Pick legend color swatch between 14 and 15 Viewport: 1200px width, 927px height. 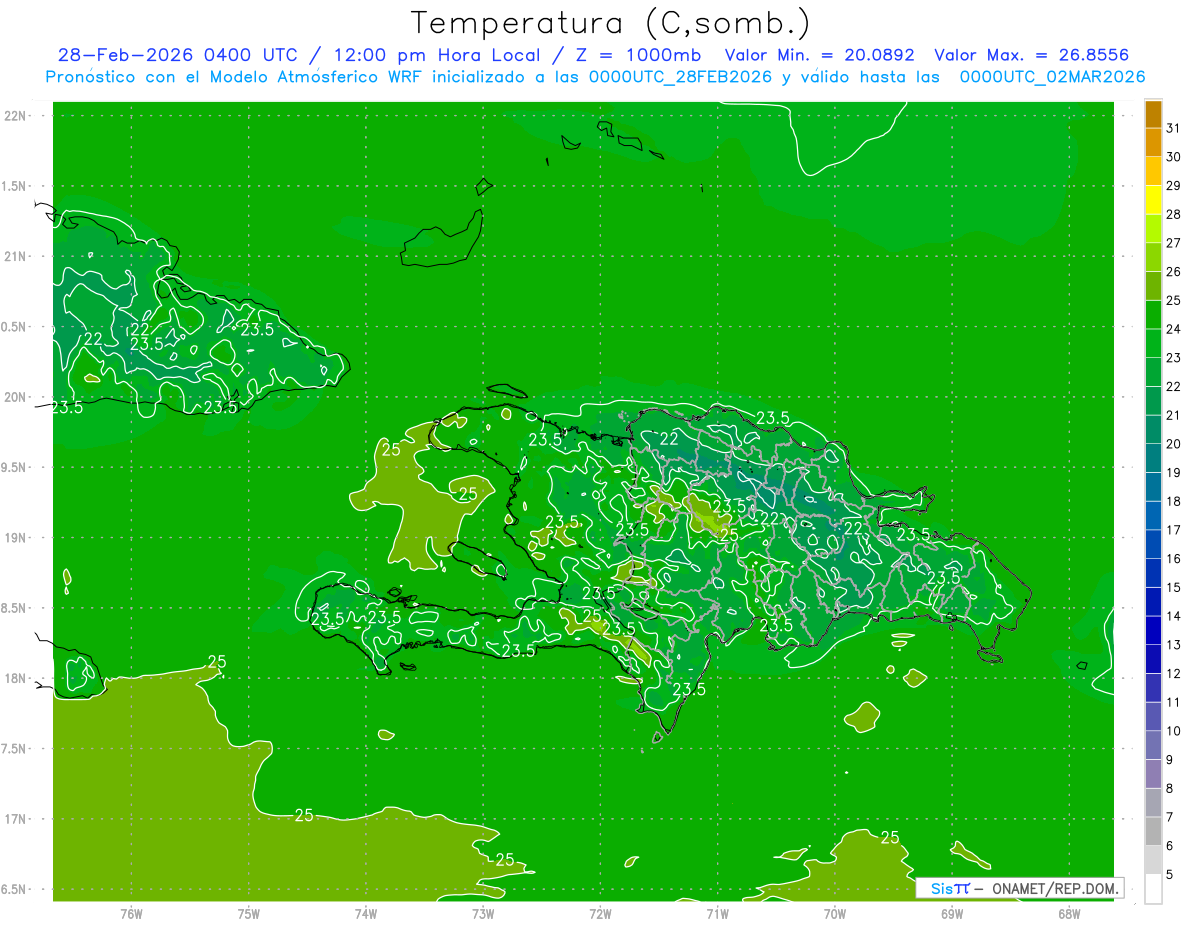tap(1153, 602)
